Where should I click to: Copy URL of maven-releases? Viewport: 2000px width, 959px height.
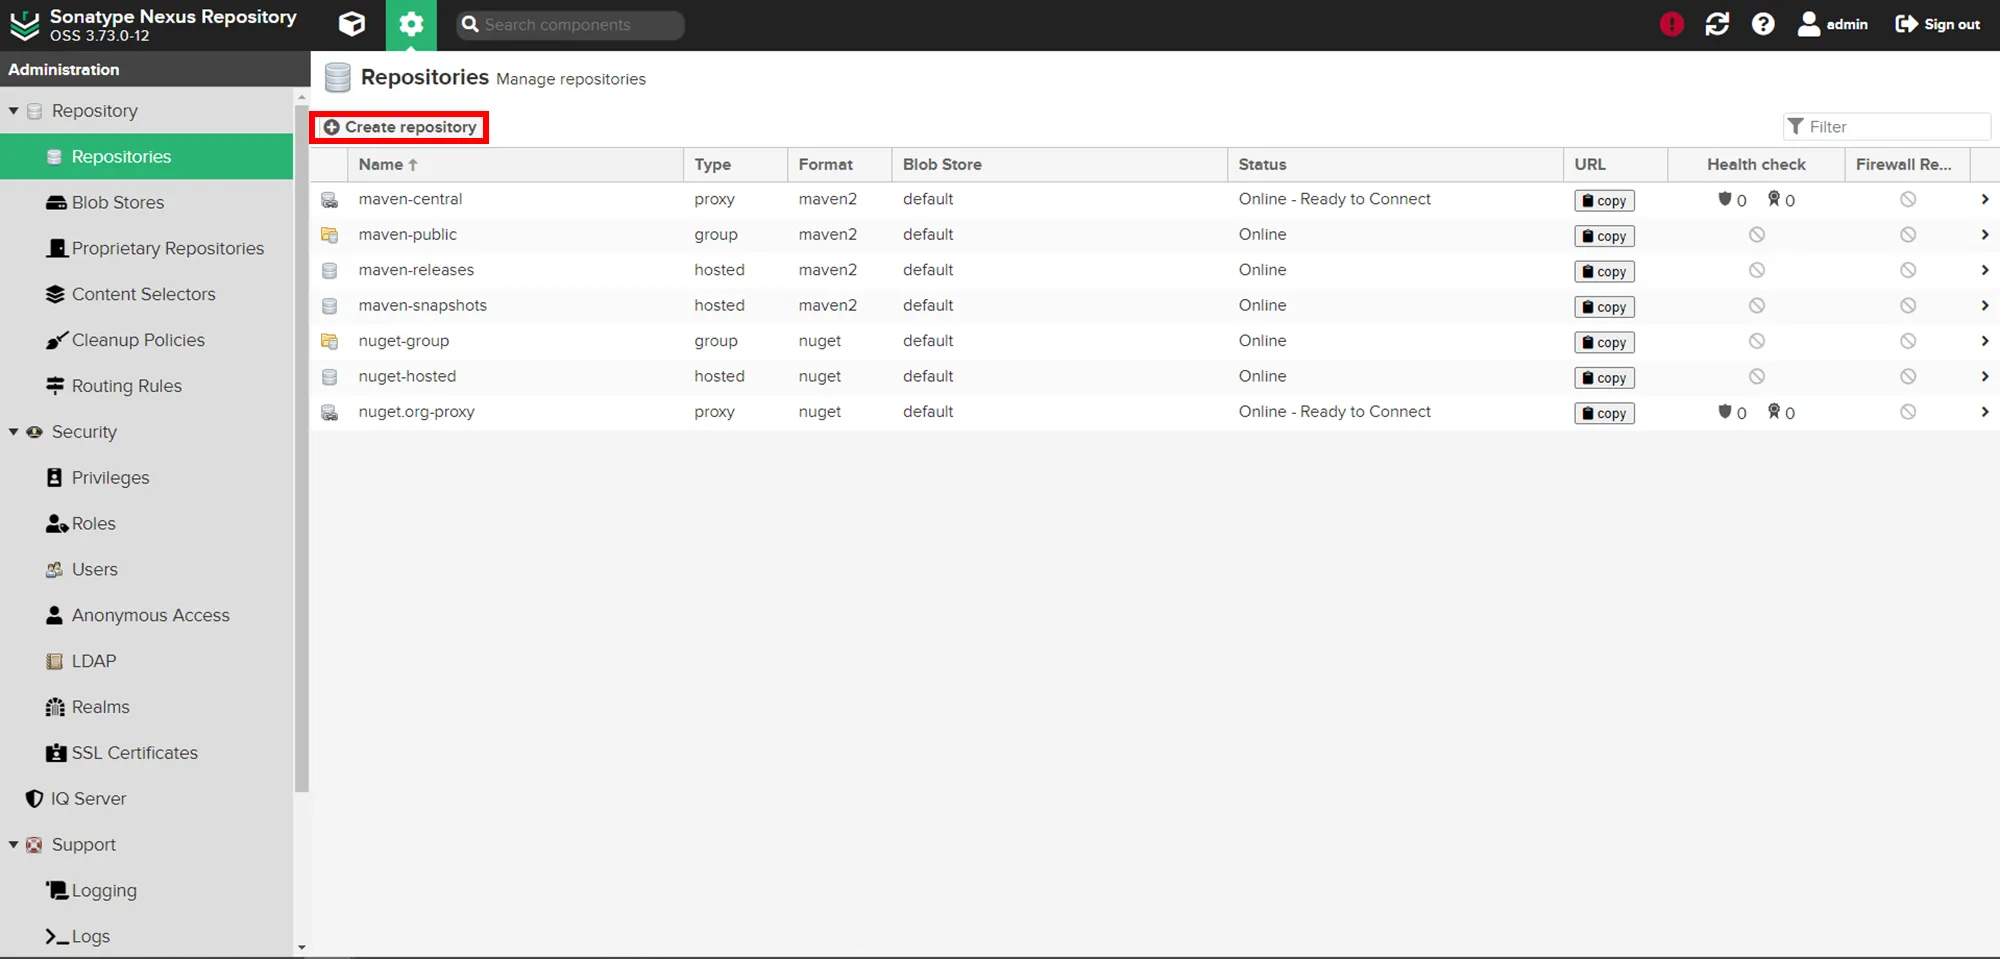pyautogui.click(x=1604, y=272)
